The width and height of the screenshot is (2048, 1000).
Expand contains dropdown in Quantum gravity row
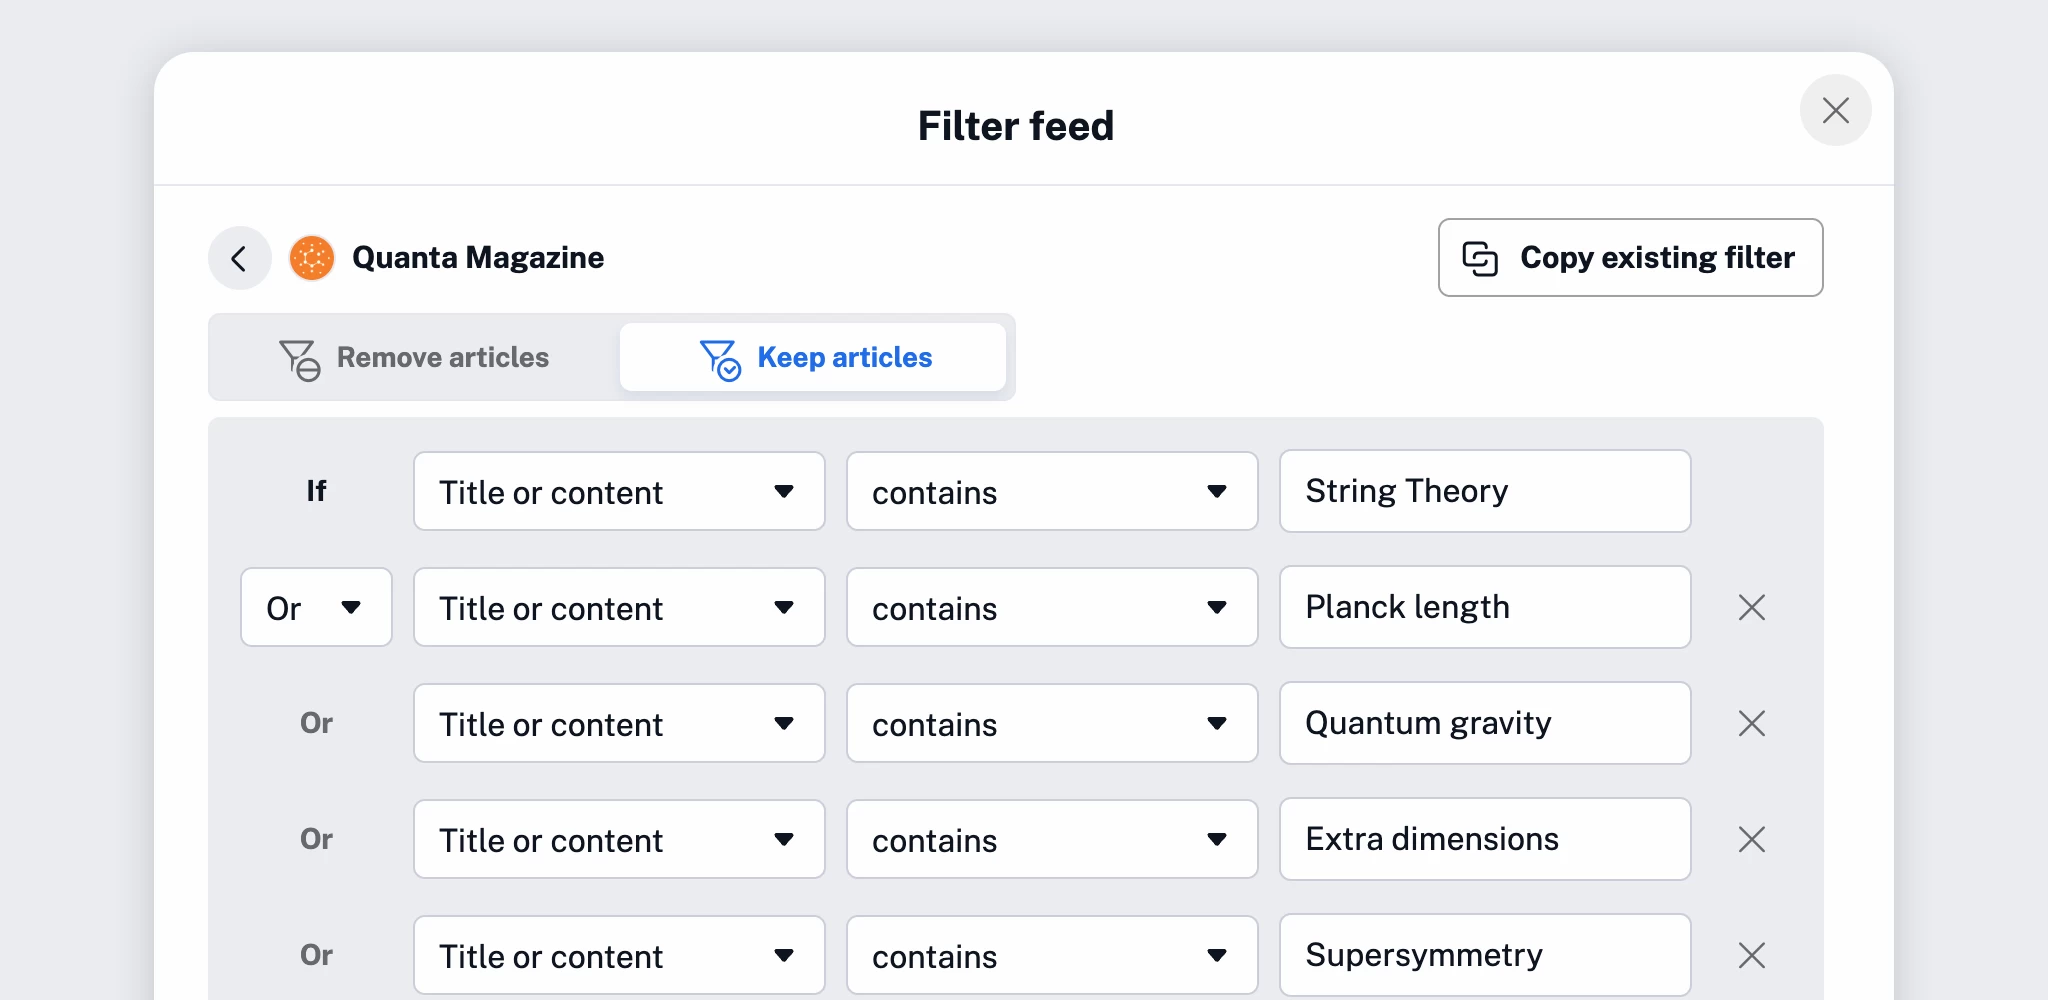pos(1051,723)
